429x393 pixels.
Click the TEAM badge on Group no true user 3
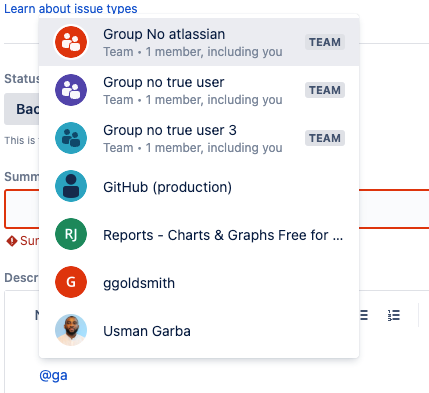325,138
